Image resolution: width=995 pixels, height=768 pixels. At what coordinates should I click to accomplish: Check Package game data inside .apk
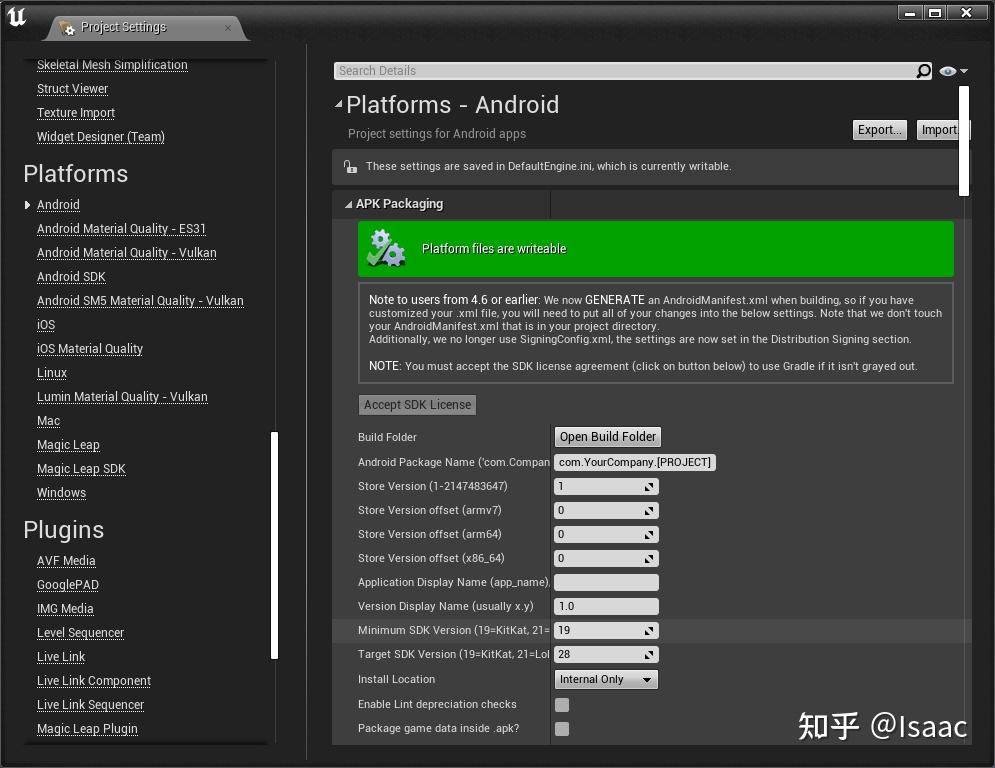point(562,729)
